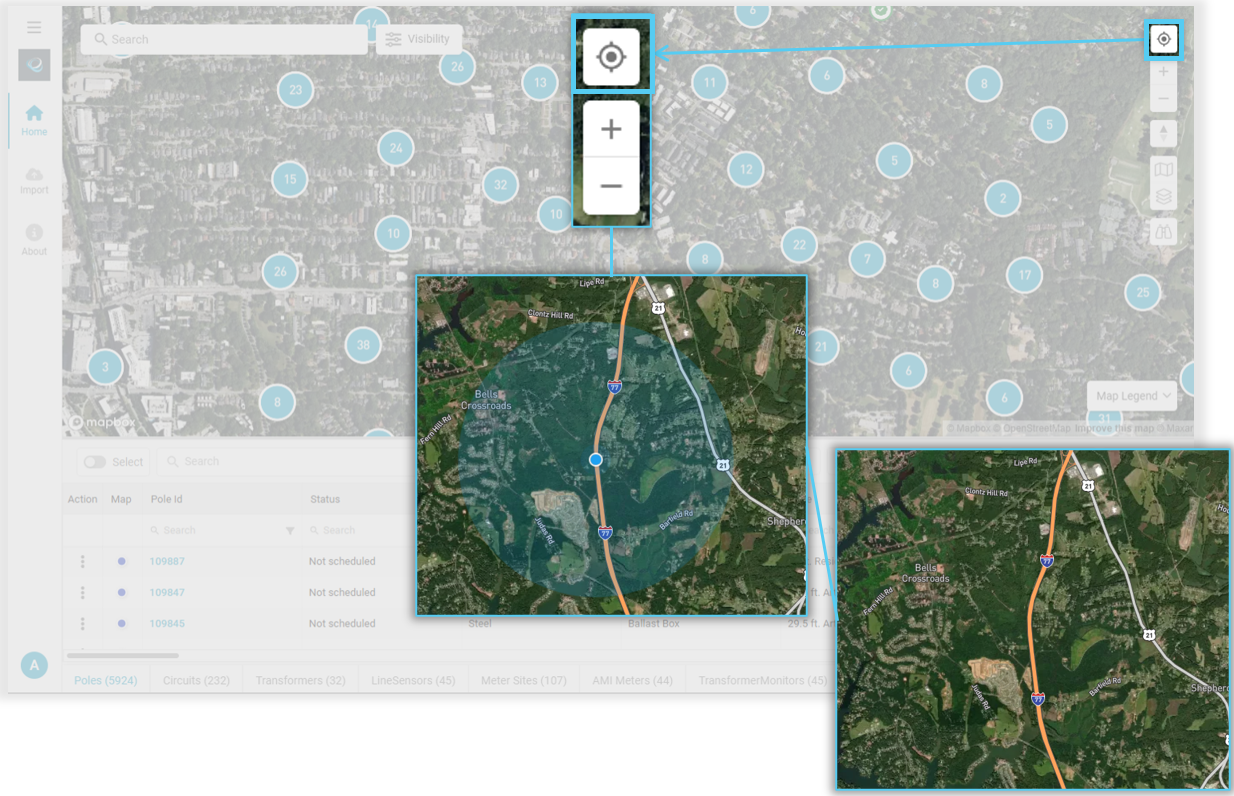
Task: Click the cluster marker labeled 32
Action: (x=501, y=185)
